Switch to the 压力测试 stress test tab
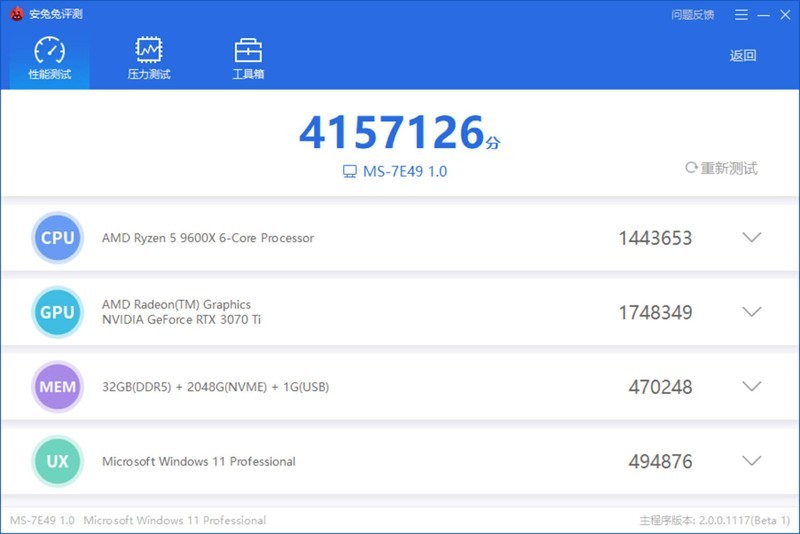800x534 pixels. pos(148,59)
